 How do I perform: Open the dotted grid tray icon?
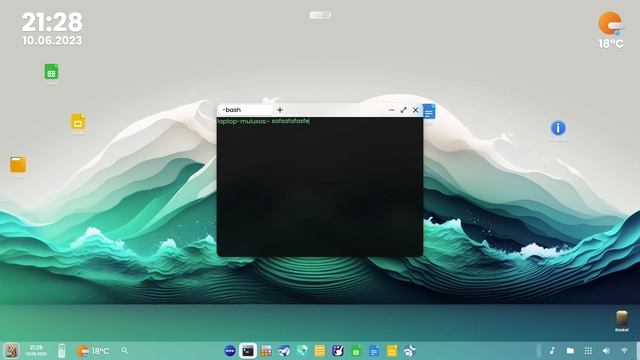pos(588,351)
